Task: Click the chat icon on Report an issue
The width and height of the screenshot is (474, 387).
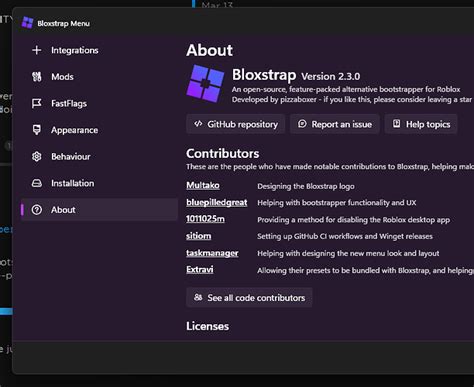Action: (x=302, y=124)
